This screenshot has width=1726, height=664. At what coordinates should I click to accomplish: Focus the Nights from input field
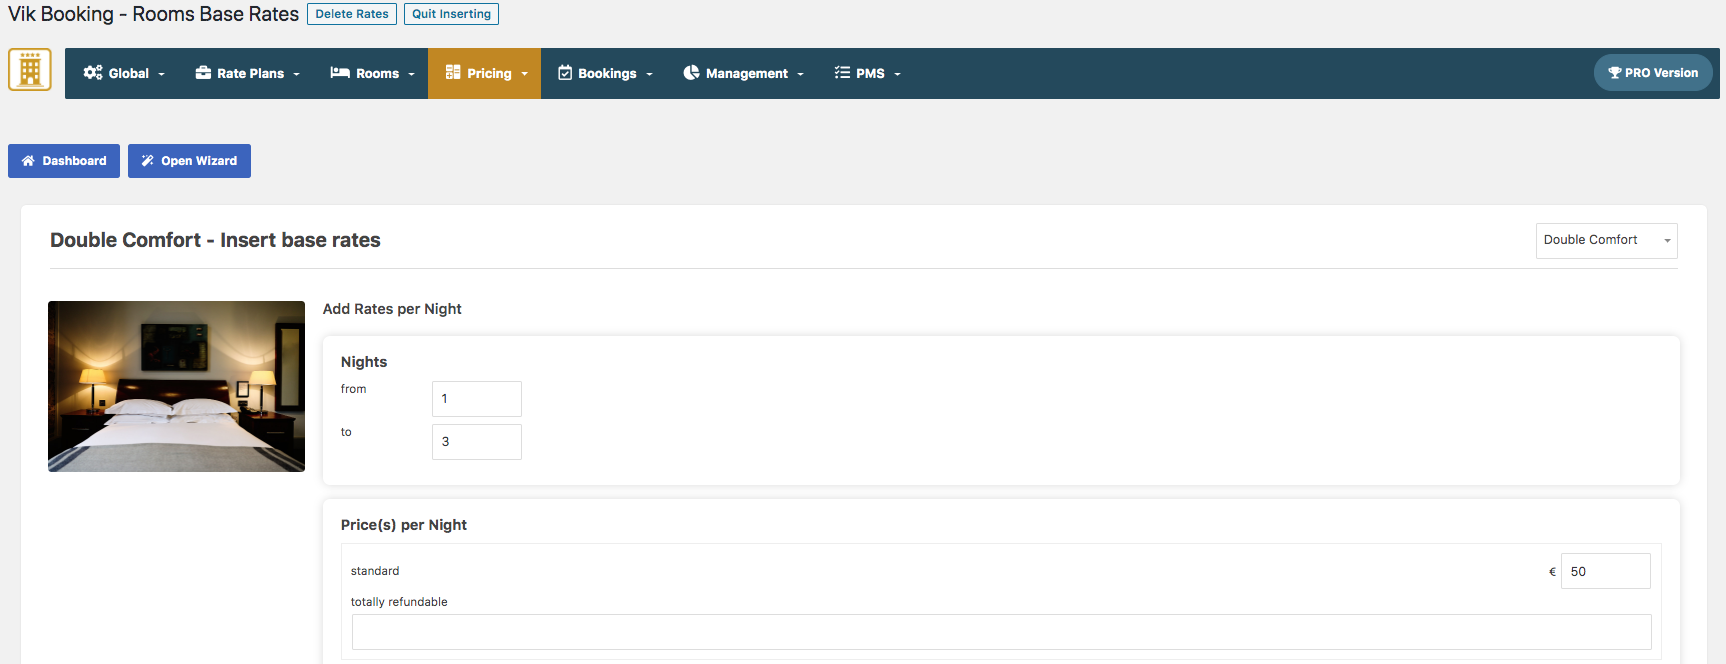coord(477,399)
